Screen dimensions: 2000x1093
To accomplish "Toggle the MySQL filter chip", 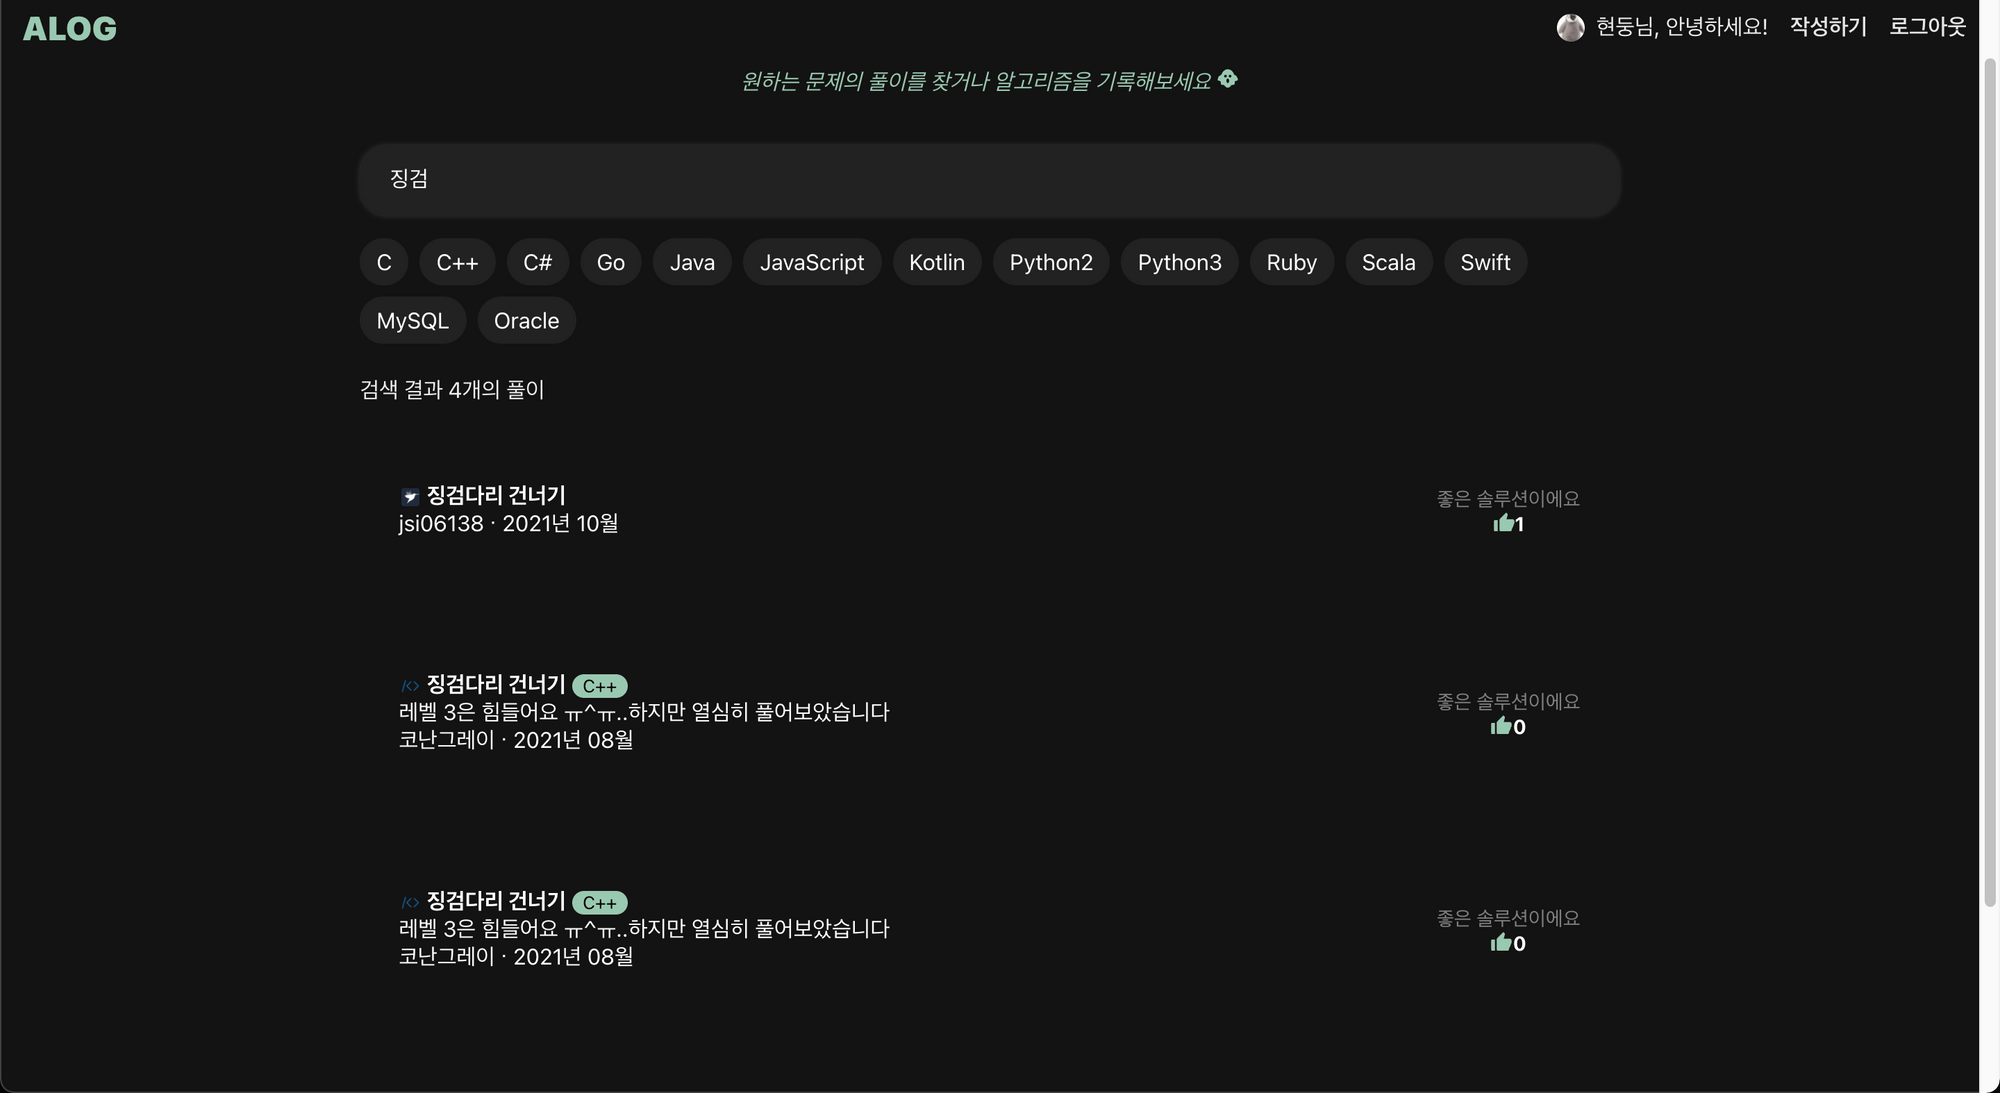I will 412,320.
